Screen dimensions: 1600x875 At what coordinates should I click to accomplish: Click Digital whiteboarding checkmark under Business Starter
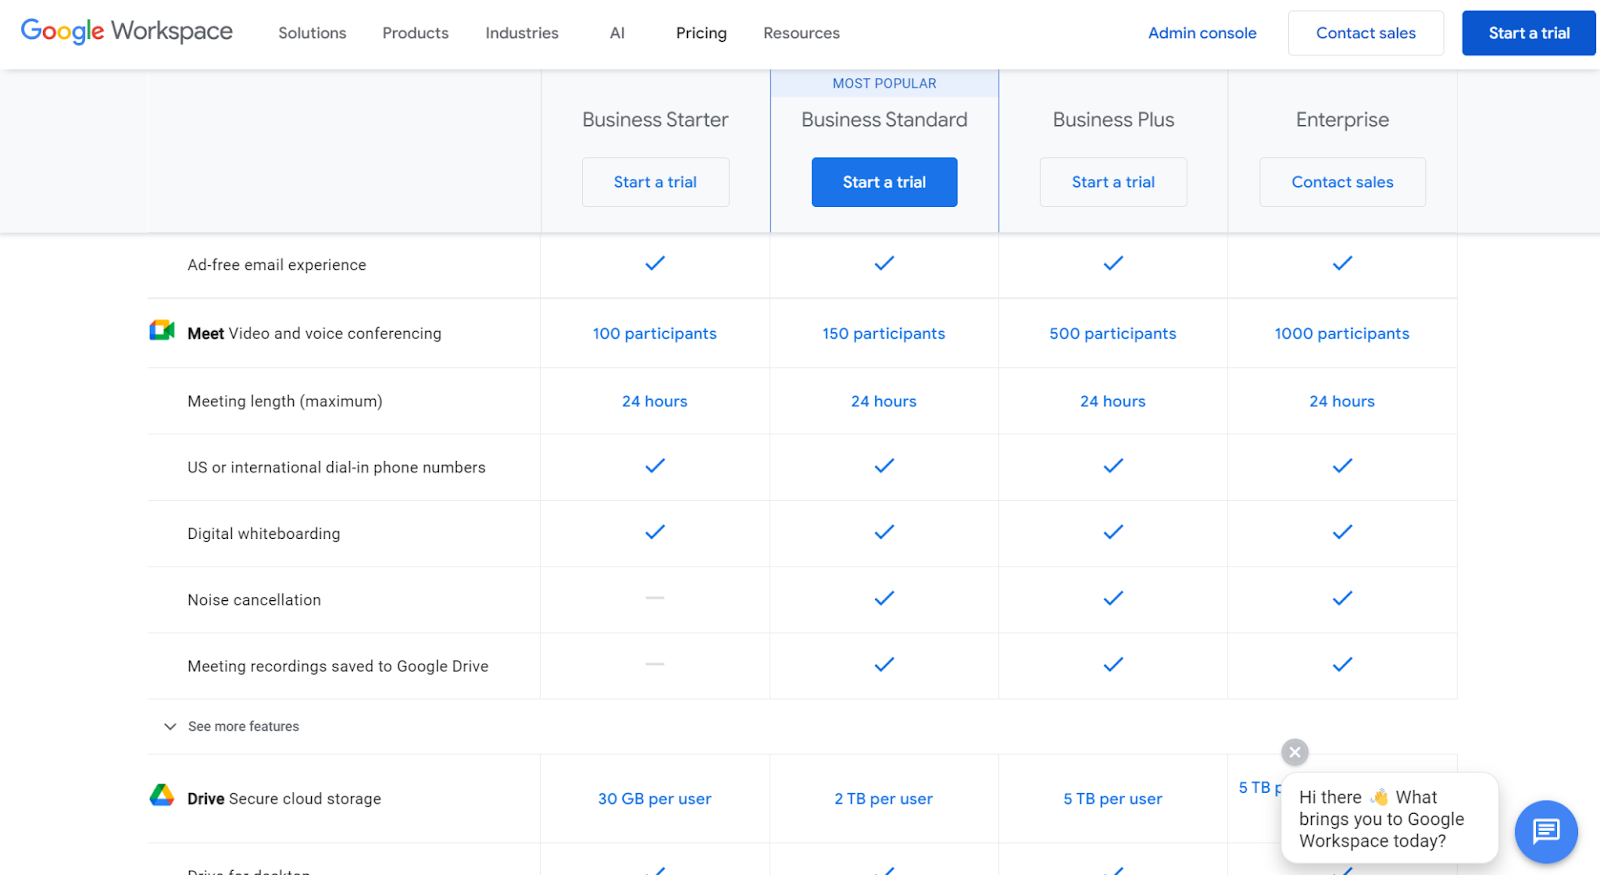(x=655, y=532)
